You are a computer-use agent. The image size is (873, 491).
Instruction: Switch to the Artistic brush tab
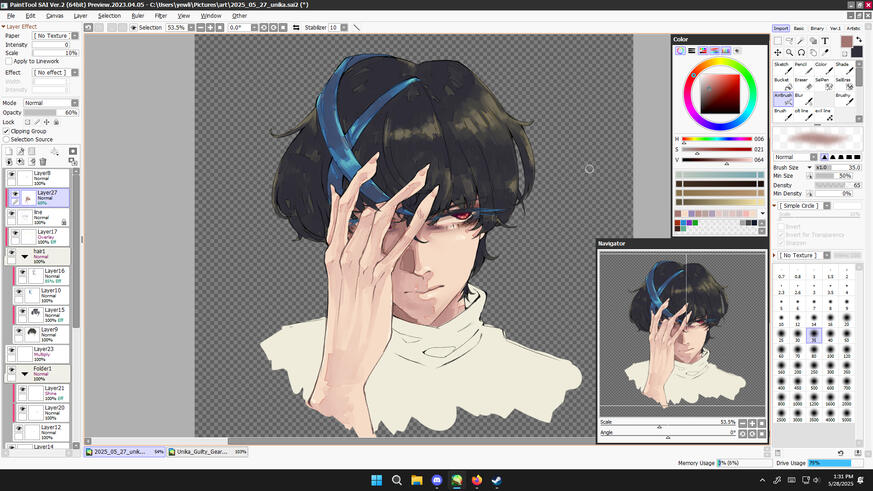[x=853, y=28]
